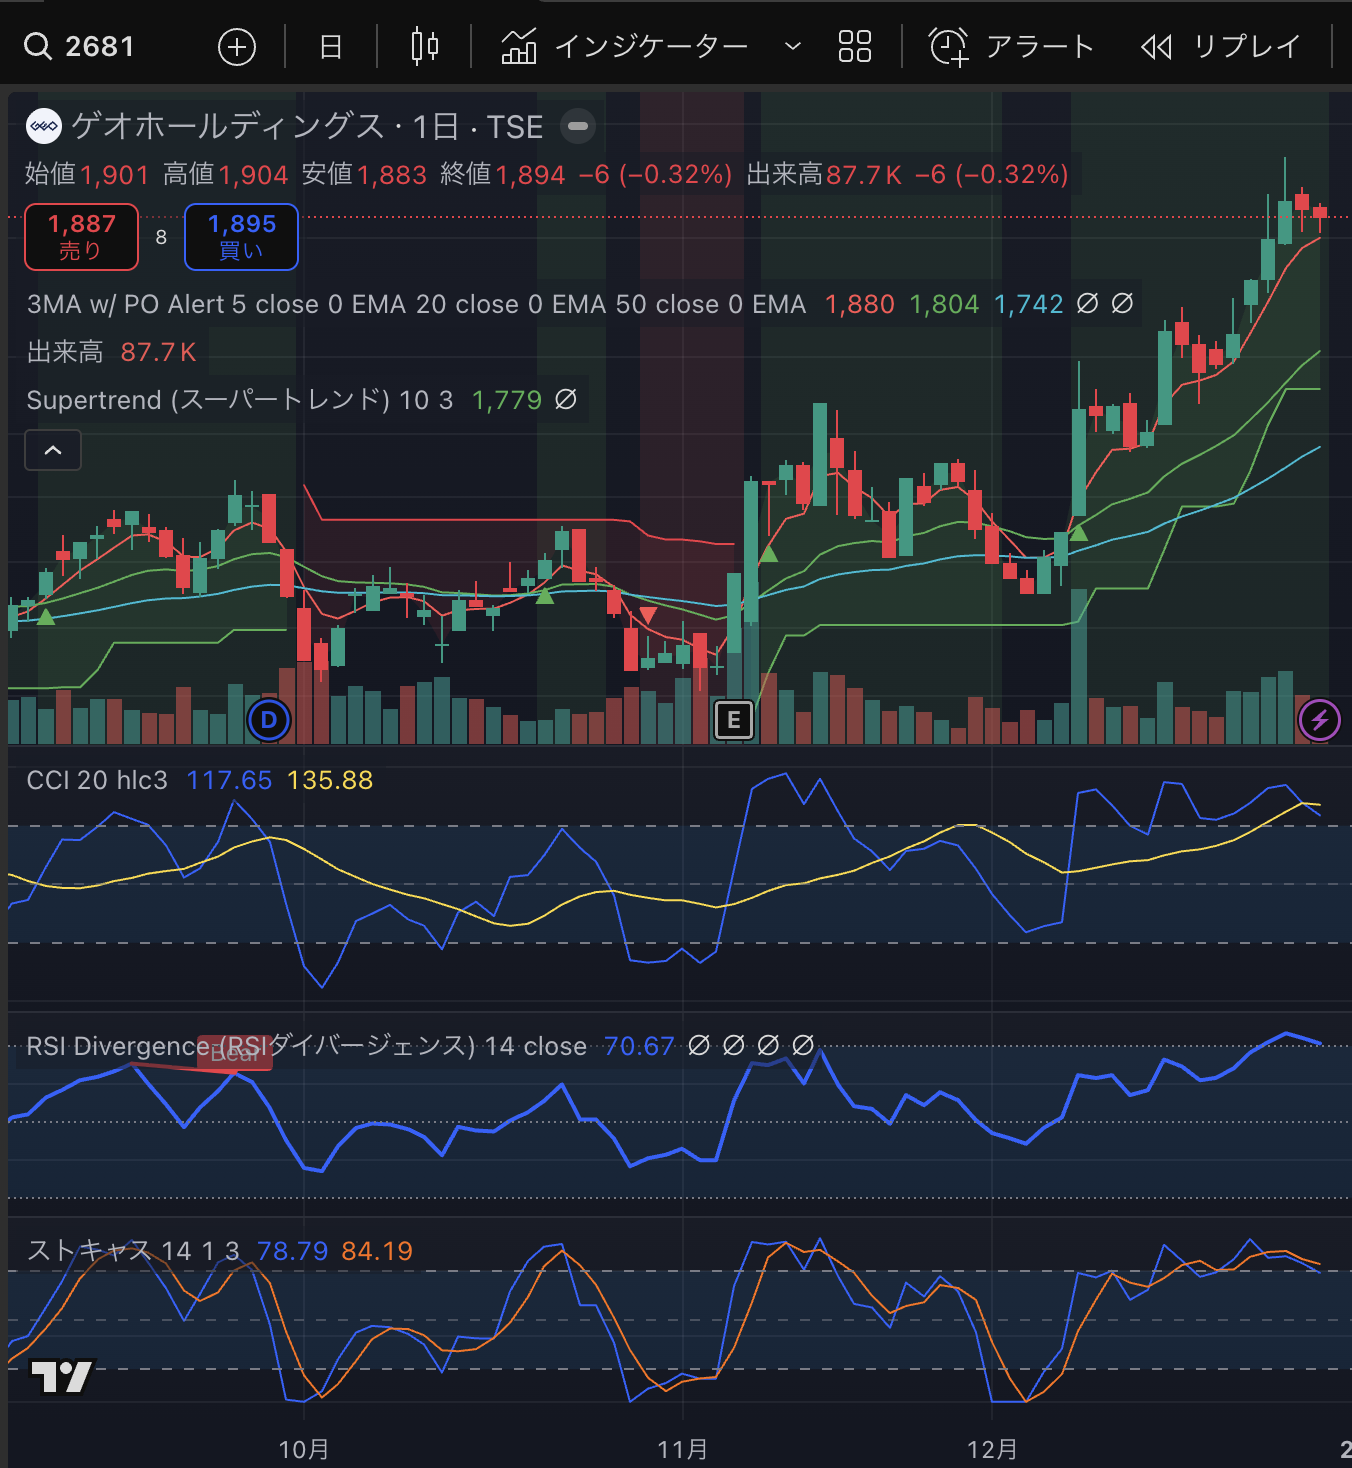Image resolution: width=1352 pixels, height=1468 pixels.
Task: Click the TradingView logo in corner
Action: point(61,1377)
